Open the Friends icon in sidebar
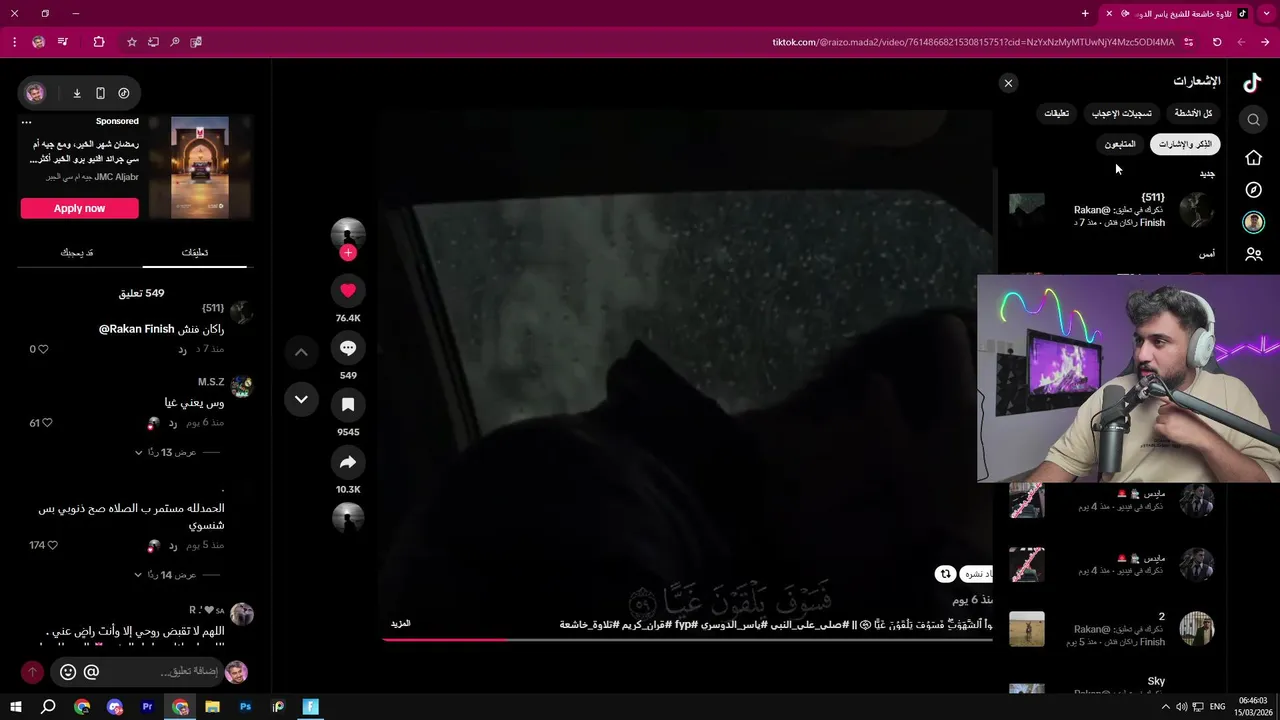1280x720 pixels. click(x=1253, y=254)
